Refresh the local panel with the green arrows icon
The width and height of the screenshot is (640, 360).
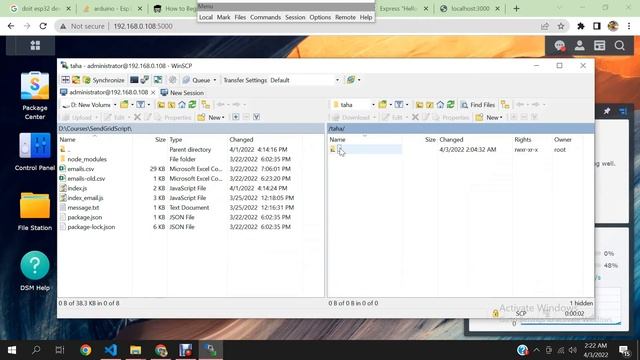[192, 105]
